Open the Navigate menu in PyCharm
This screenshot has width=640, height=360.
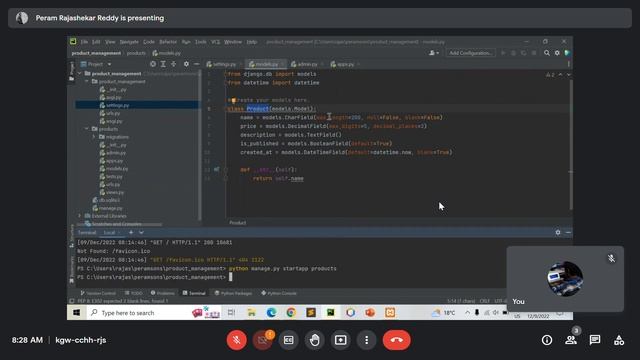pyautogui.click(x=129, y=42)
